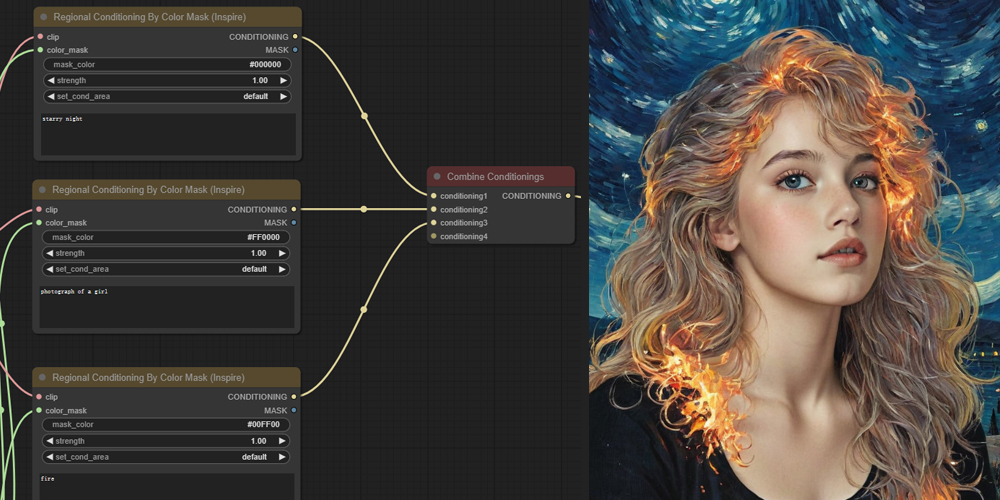The width and height of the screenshot is (1000, 500).
Task: Select previous set_cond_area option on #00FF00 node
Action: 50,457
